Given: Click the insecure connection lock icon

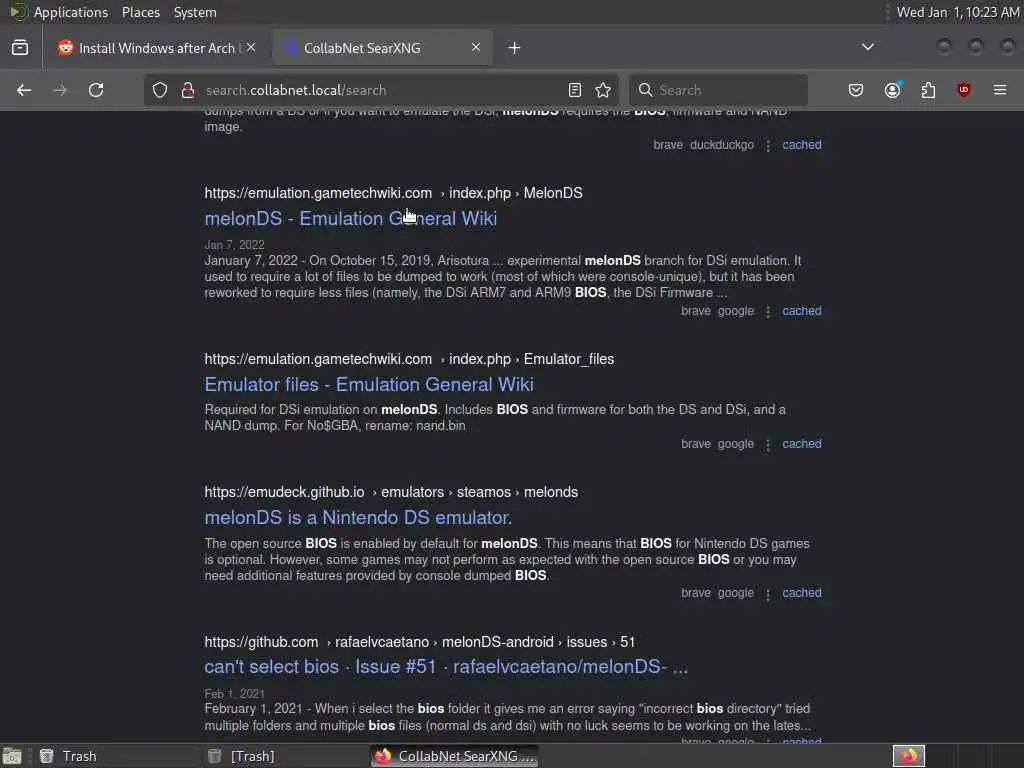Looking at the screenshot, I should click(x=187, y=90).
